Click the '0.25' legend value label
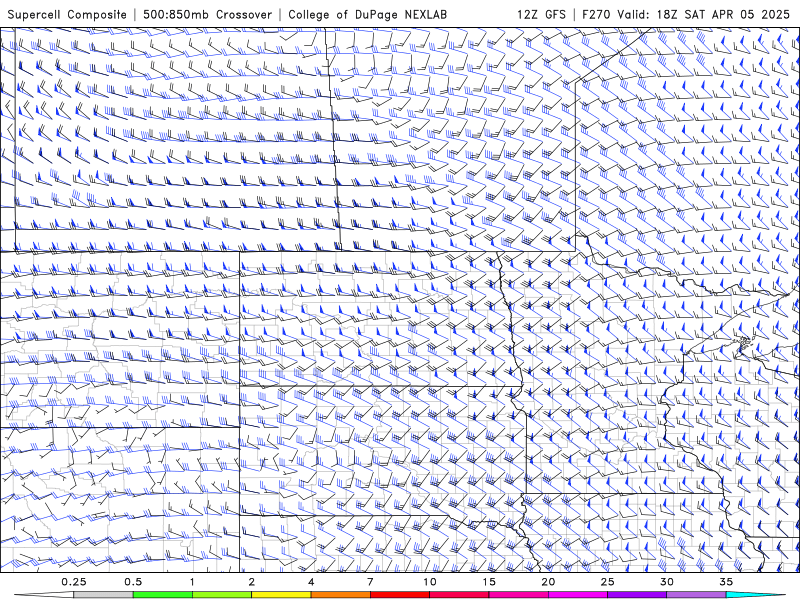Viewport: 800px width, 600px height. point(73,582)
